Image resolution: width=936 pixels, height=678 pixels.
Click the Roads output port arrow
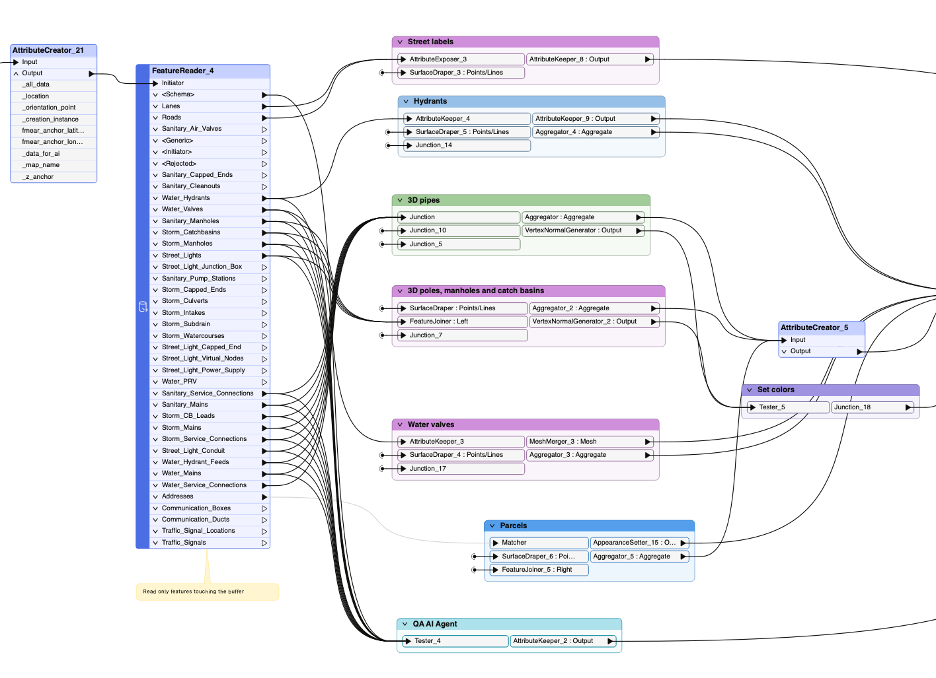click(x=264, y=118)
